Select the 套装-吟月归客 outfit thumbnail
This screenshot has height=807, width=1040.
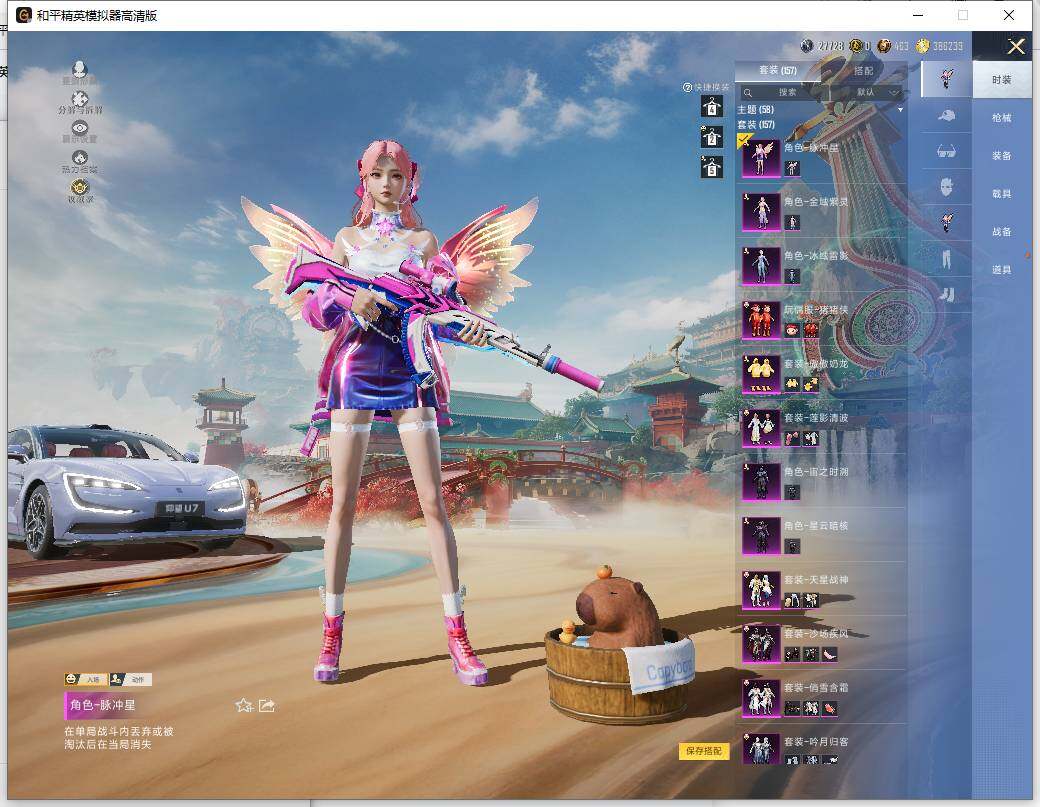coord(761,749)
